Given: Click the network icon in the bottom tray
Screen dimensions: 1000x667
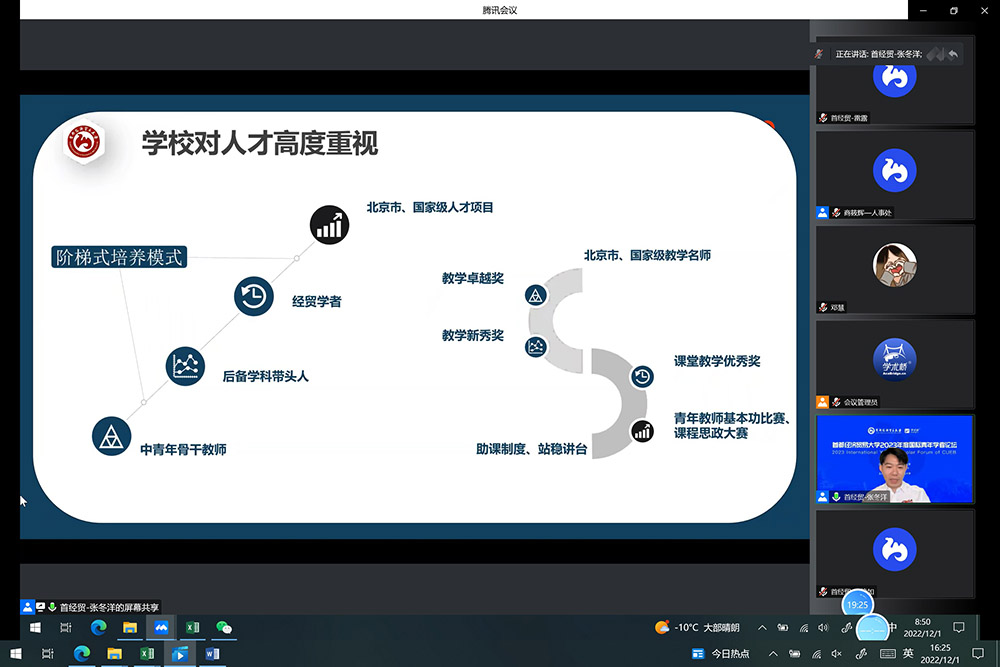Looking at the screenshot, I should (816, 654).
